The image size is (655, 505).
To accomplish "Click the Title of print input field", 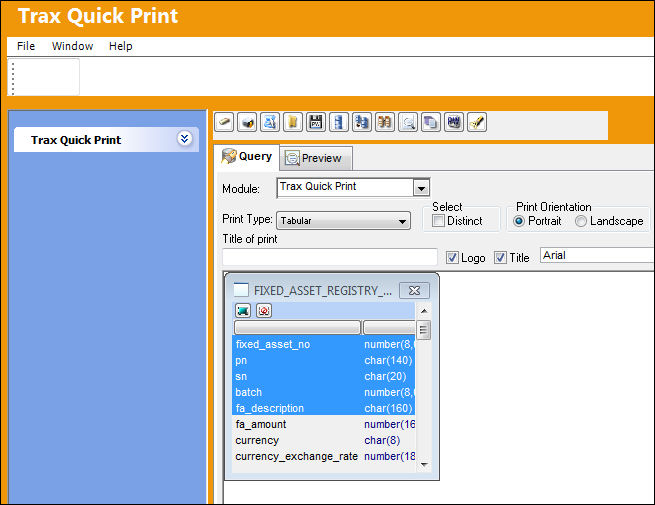I will pyautogui.click(x=330, y=257).
